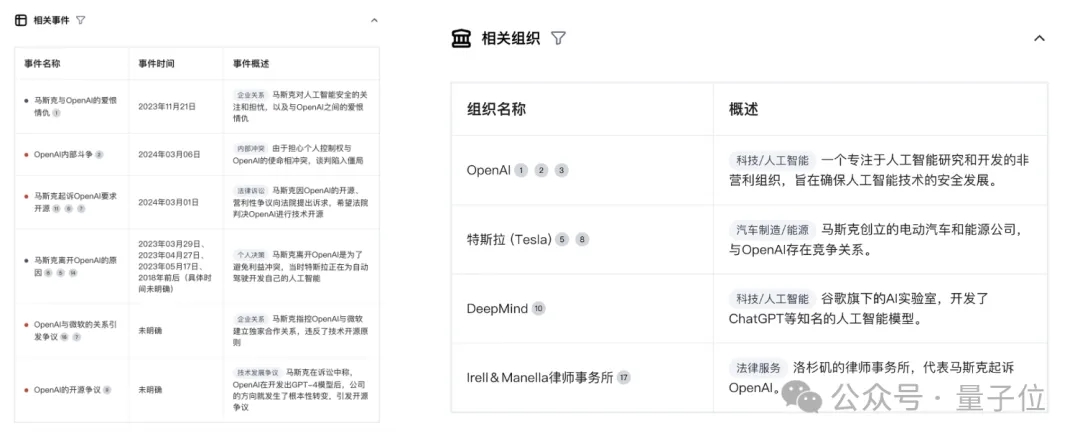1080x441 pixels.
Task: Click 科技/人工智能 tag in the DeepMind row
Action: pyautogui.click(x=771, y=299)
